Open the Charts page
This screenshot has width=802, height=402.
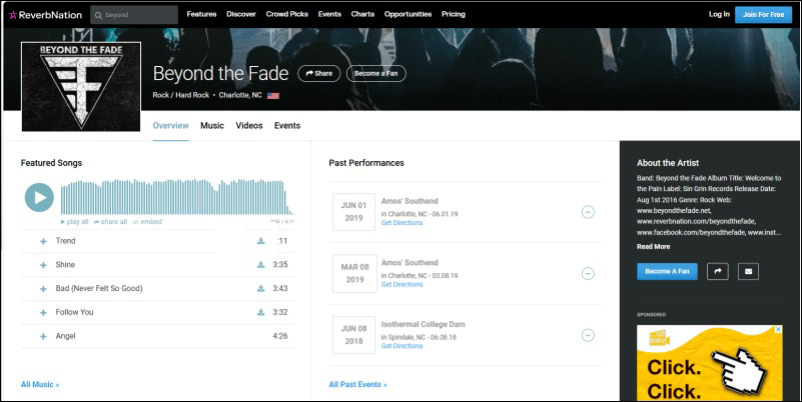363,14
